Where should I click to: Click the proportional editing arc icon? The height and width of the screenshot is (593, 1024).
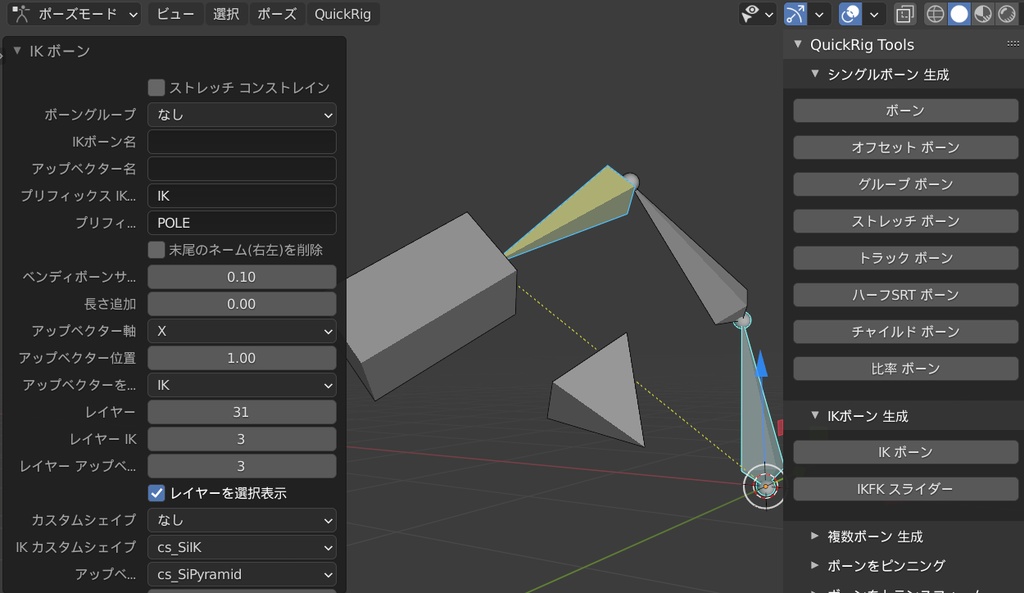point(796,14)
